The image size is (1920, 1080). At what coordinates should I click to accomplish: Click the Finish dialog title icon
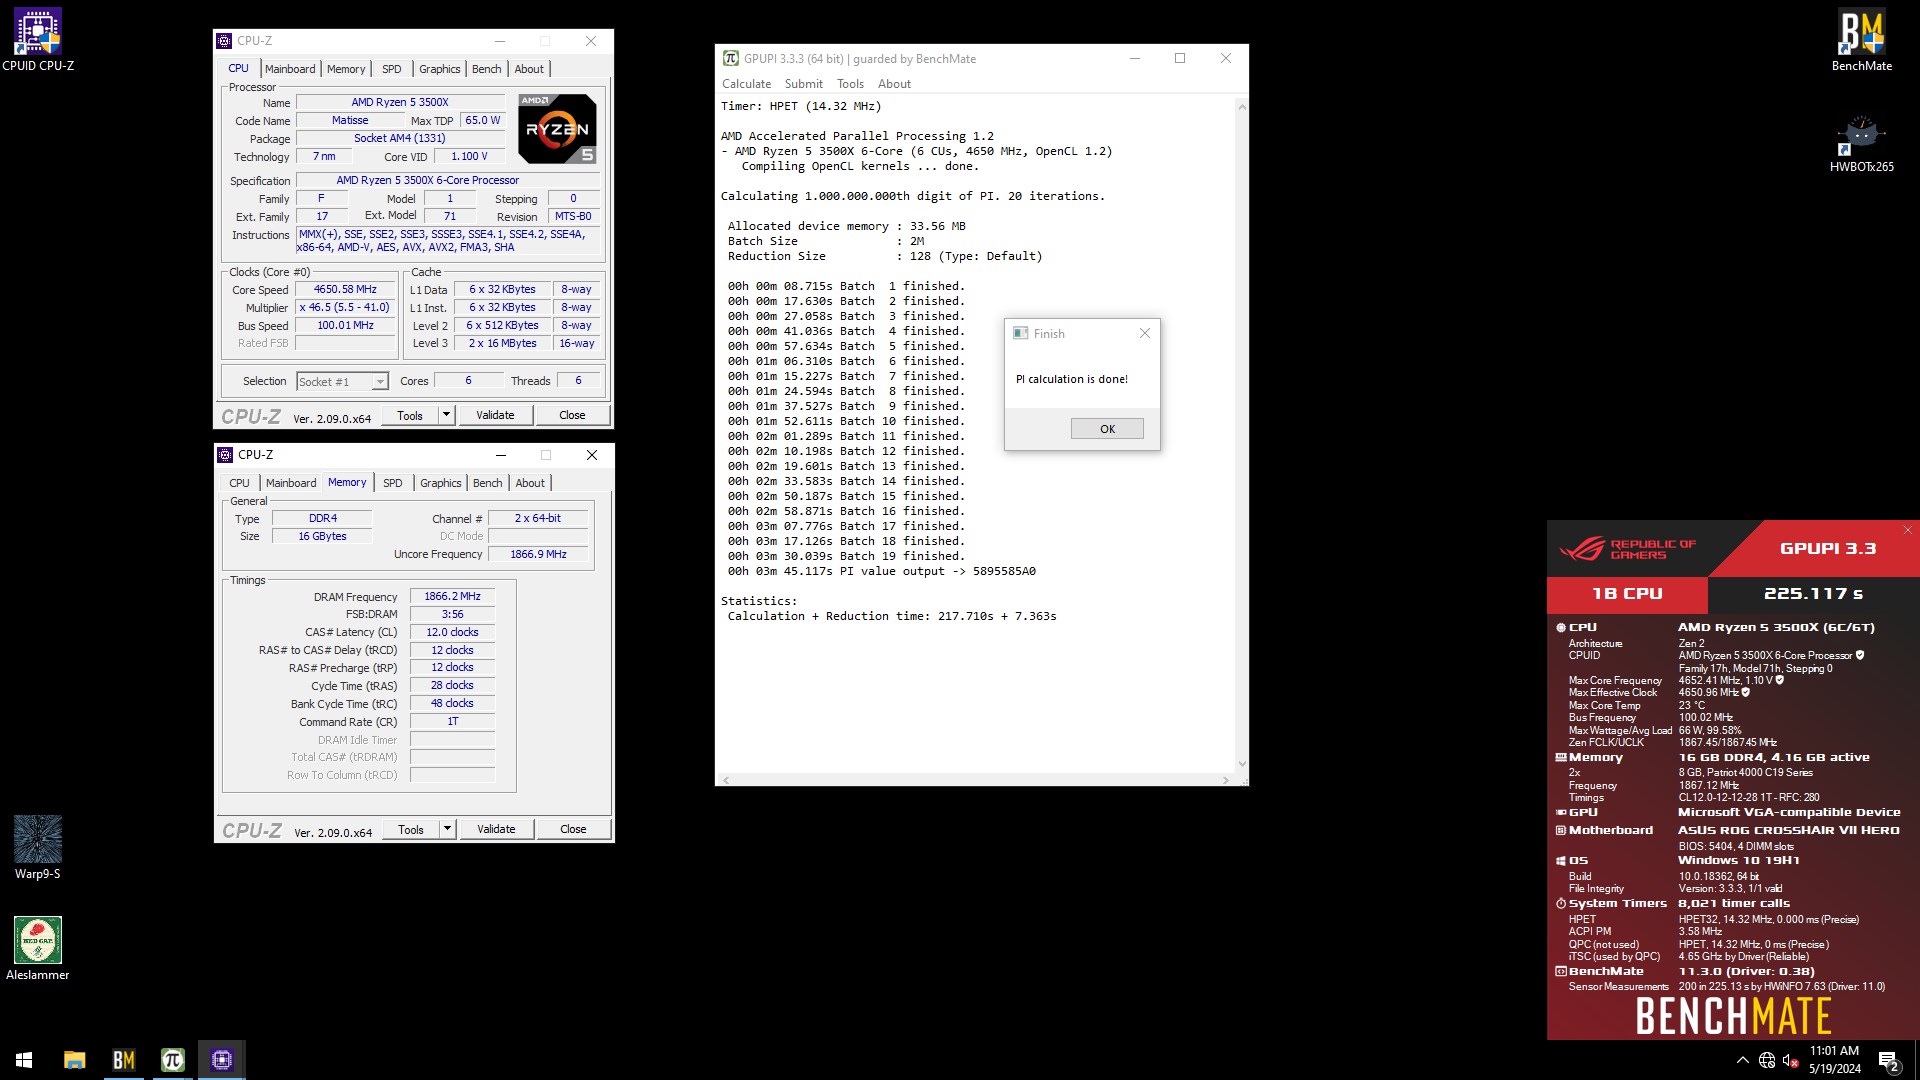(1020, 333)
